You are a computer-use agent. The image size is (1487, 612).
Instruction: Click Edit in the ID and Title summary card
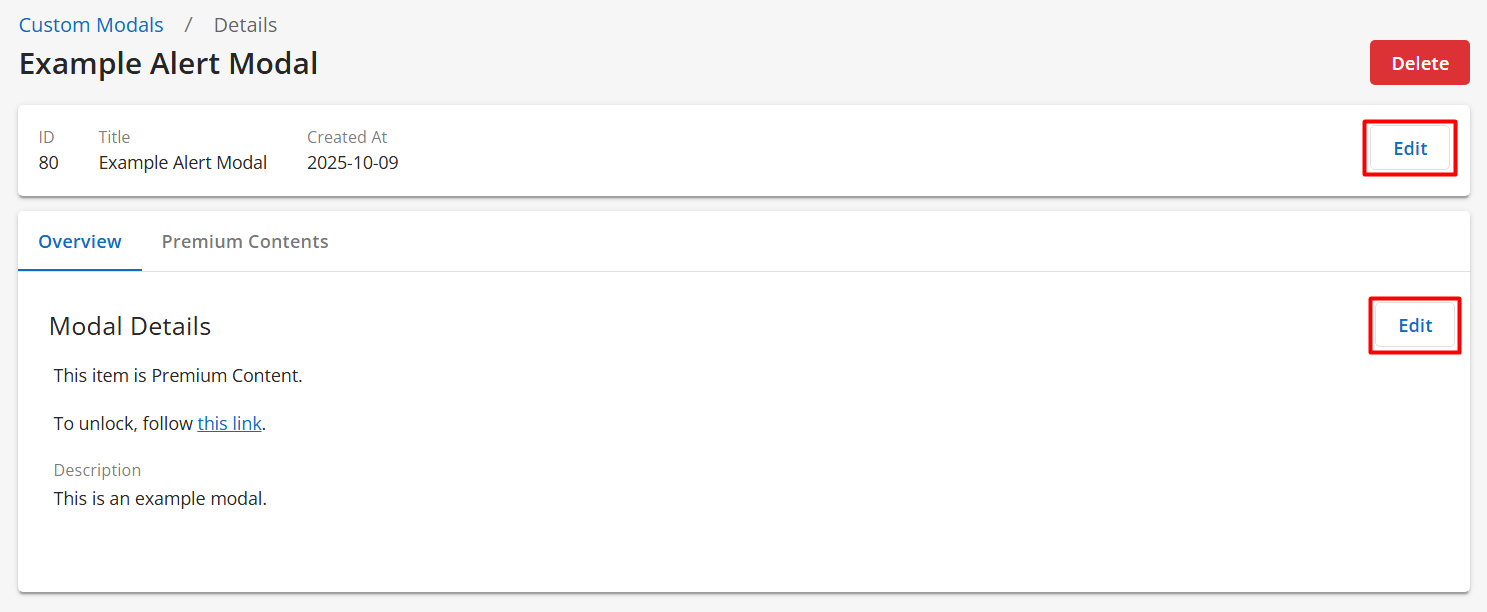pos(1409,149)
